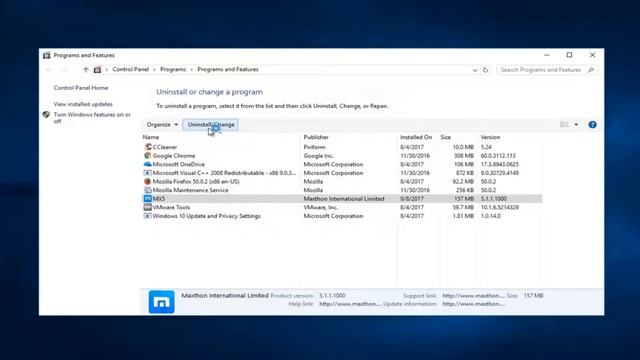This screenshot has width=640, height=360.
Task: Open the help question mark icon
Action: coord(592,124)
